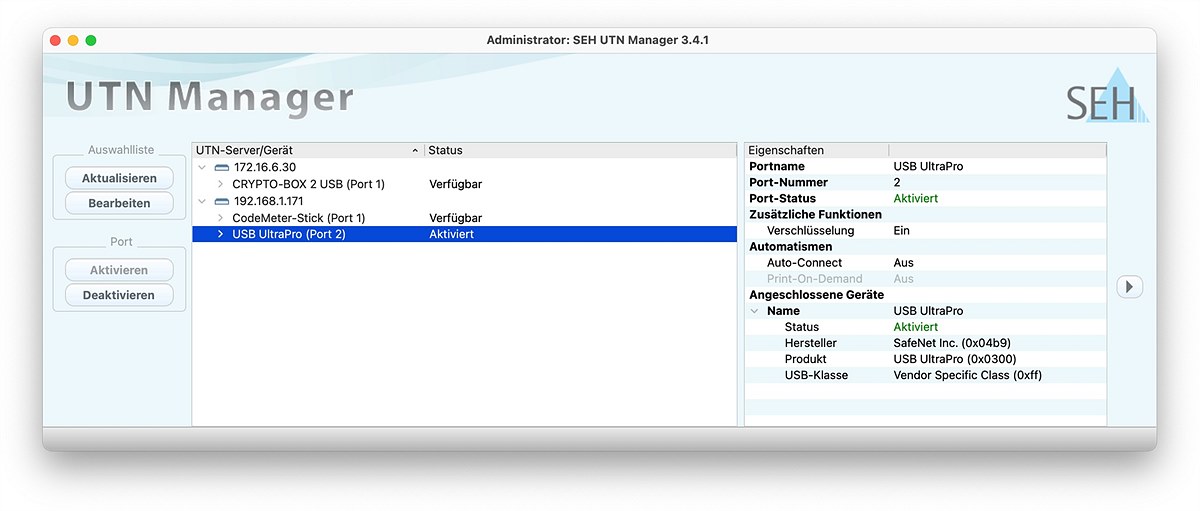Click the Status column header
This screenshot has height=511, width=1200.
point(580,150)
